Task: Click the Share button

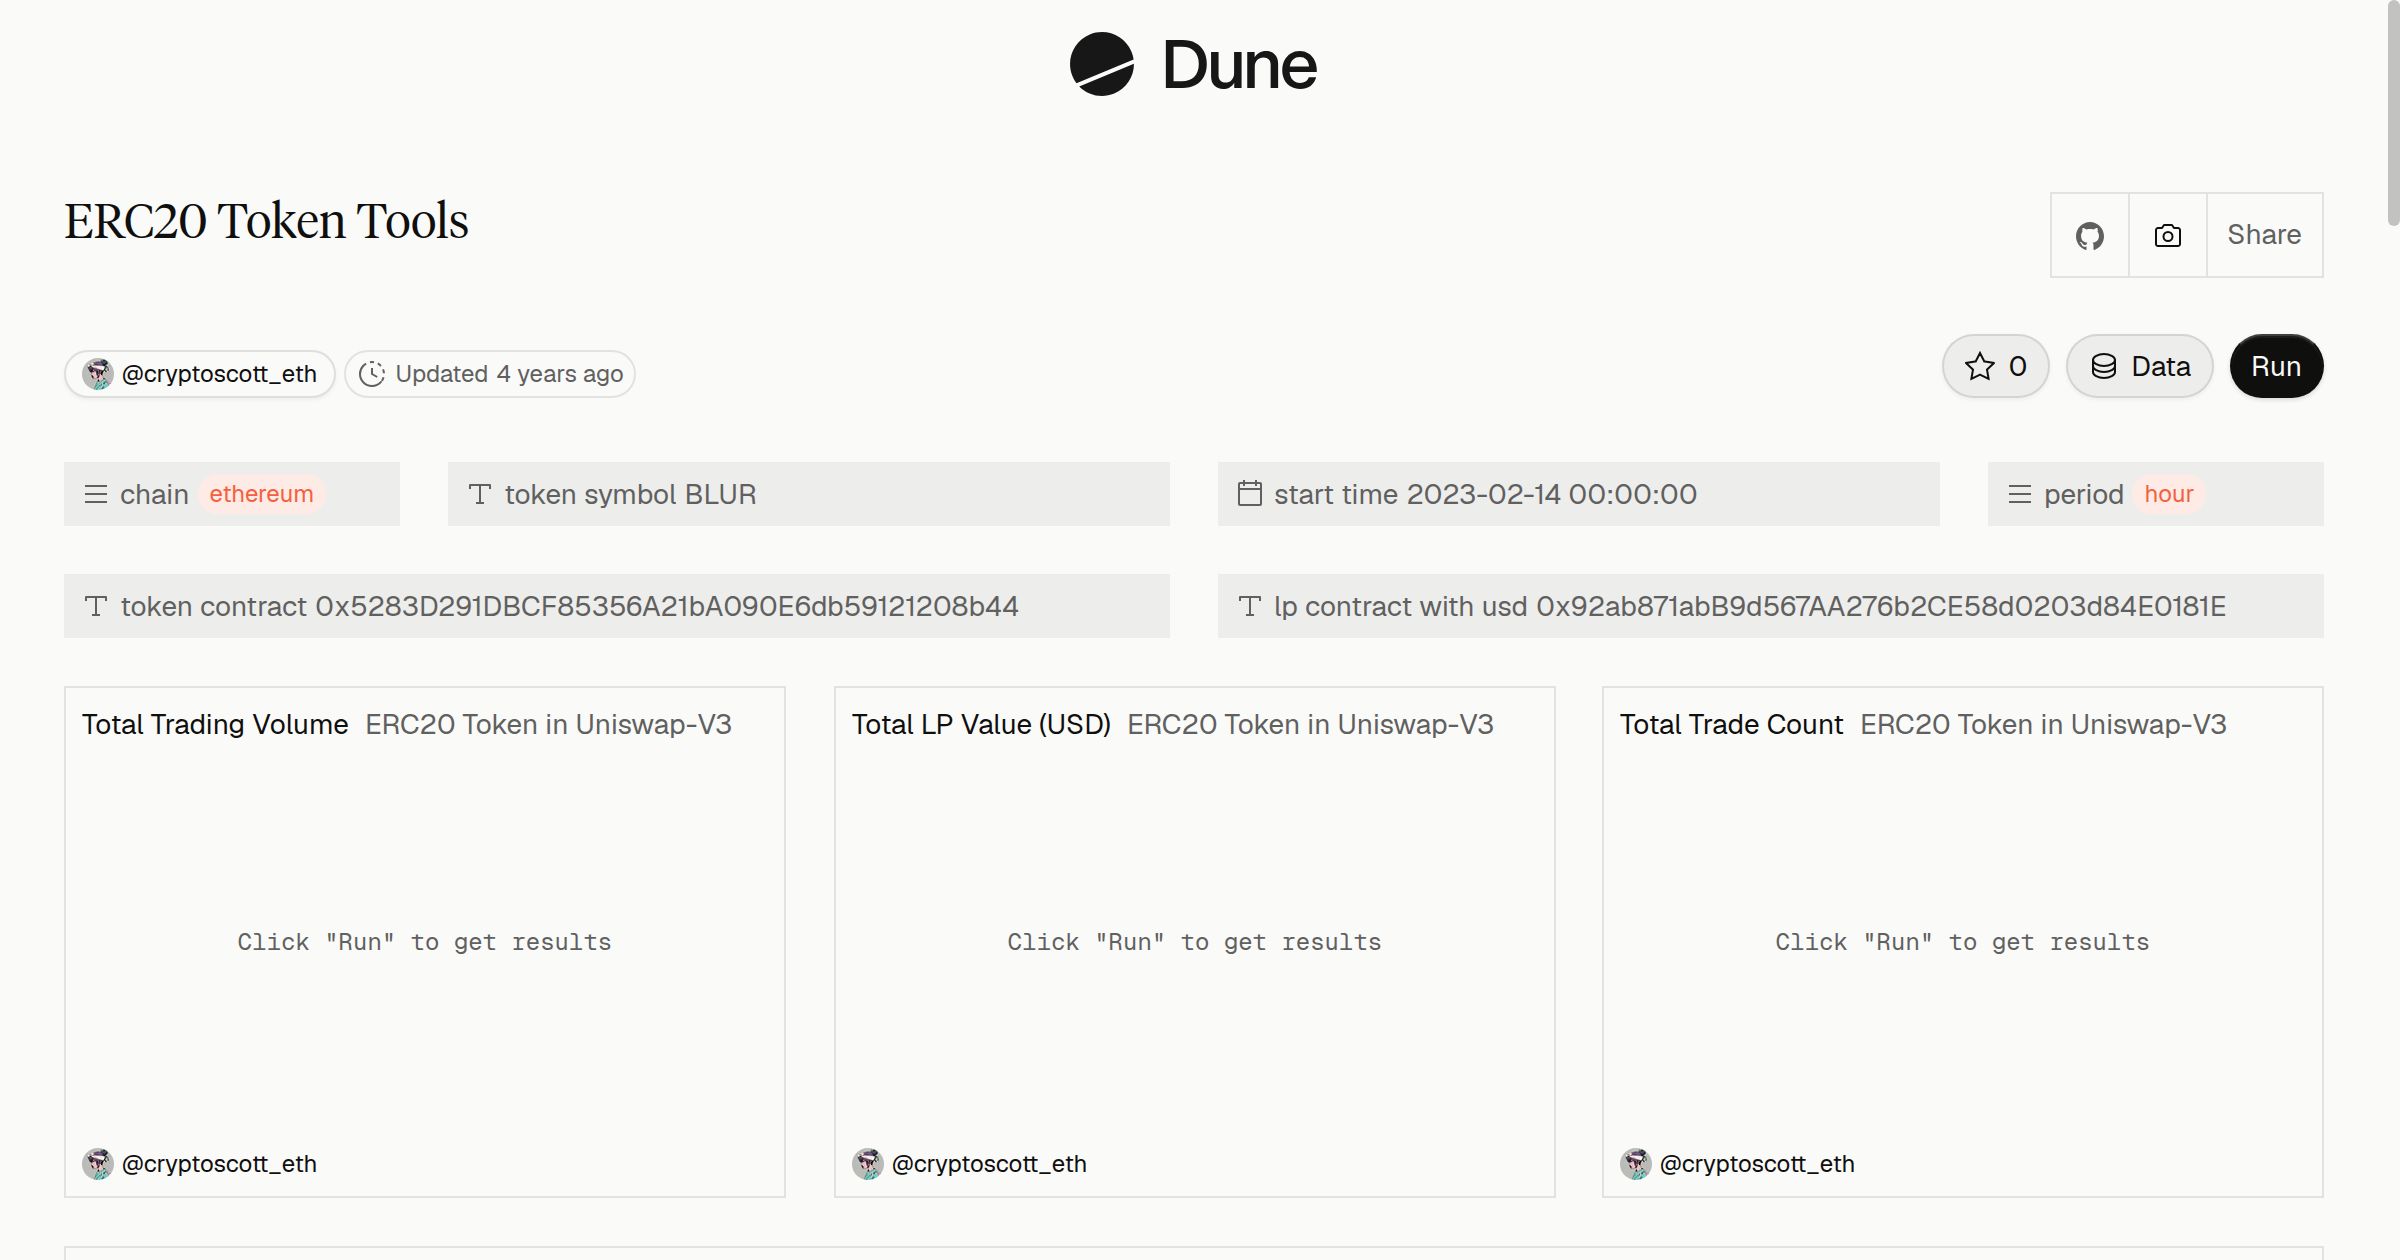Action: pos(2264,235)
